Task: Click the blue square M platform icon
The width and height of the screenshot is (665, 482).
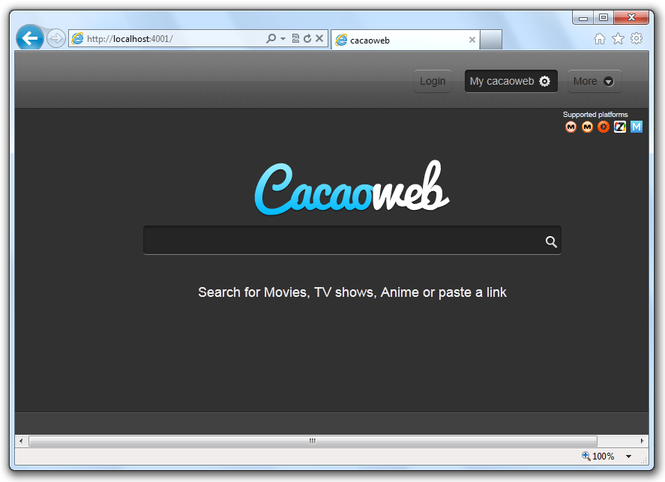Action: click(636, 127)
